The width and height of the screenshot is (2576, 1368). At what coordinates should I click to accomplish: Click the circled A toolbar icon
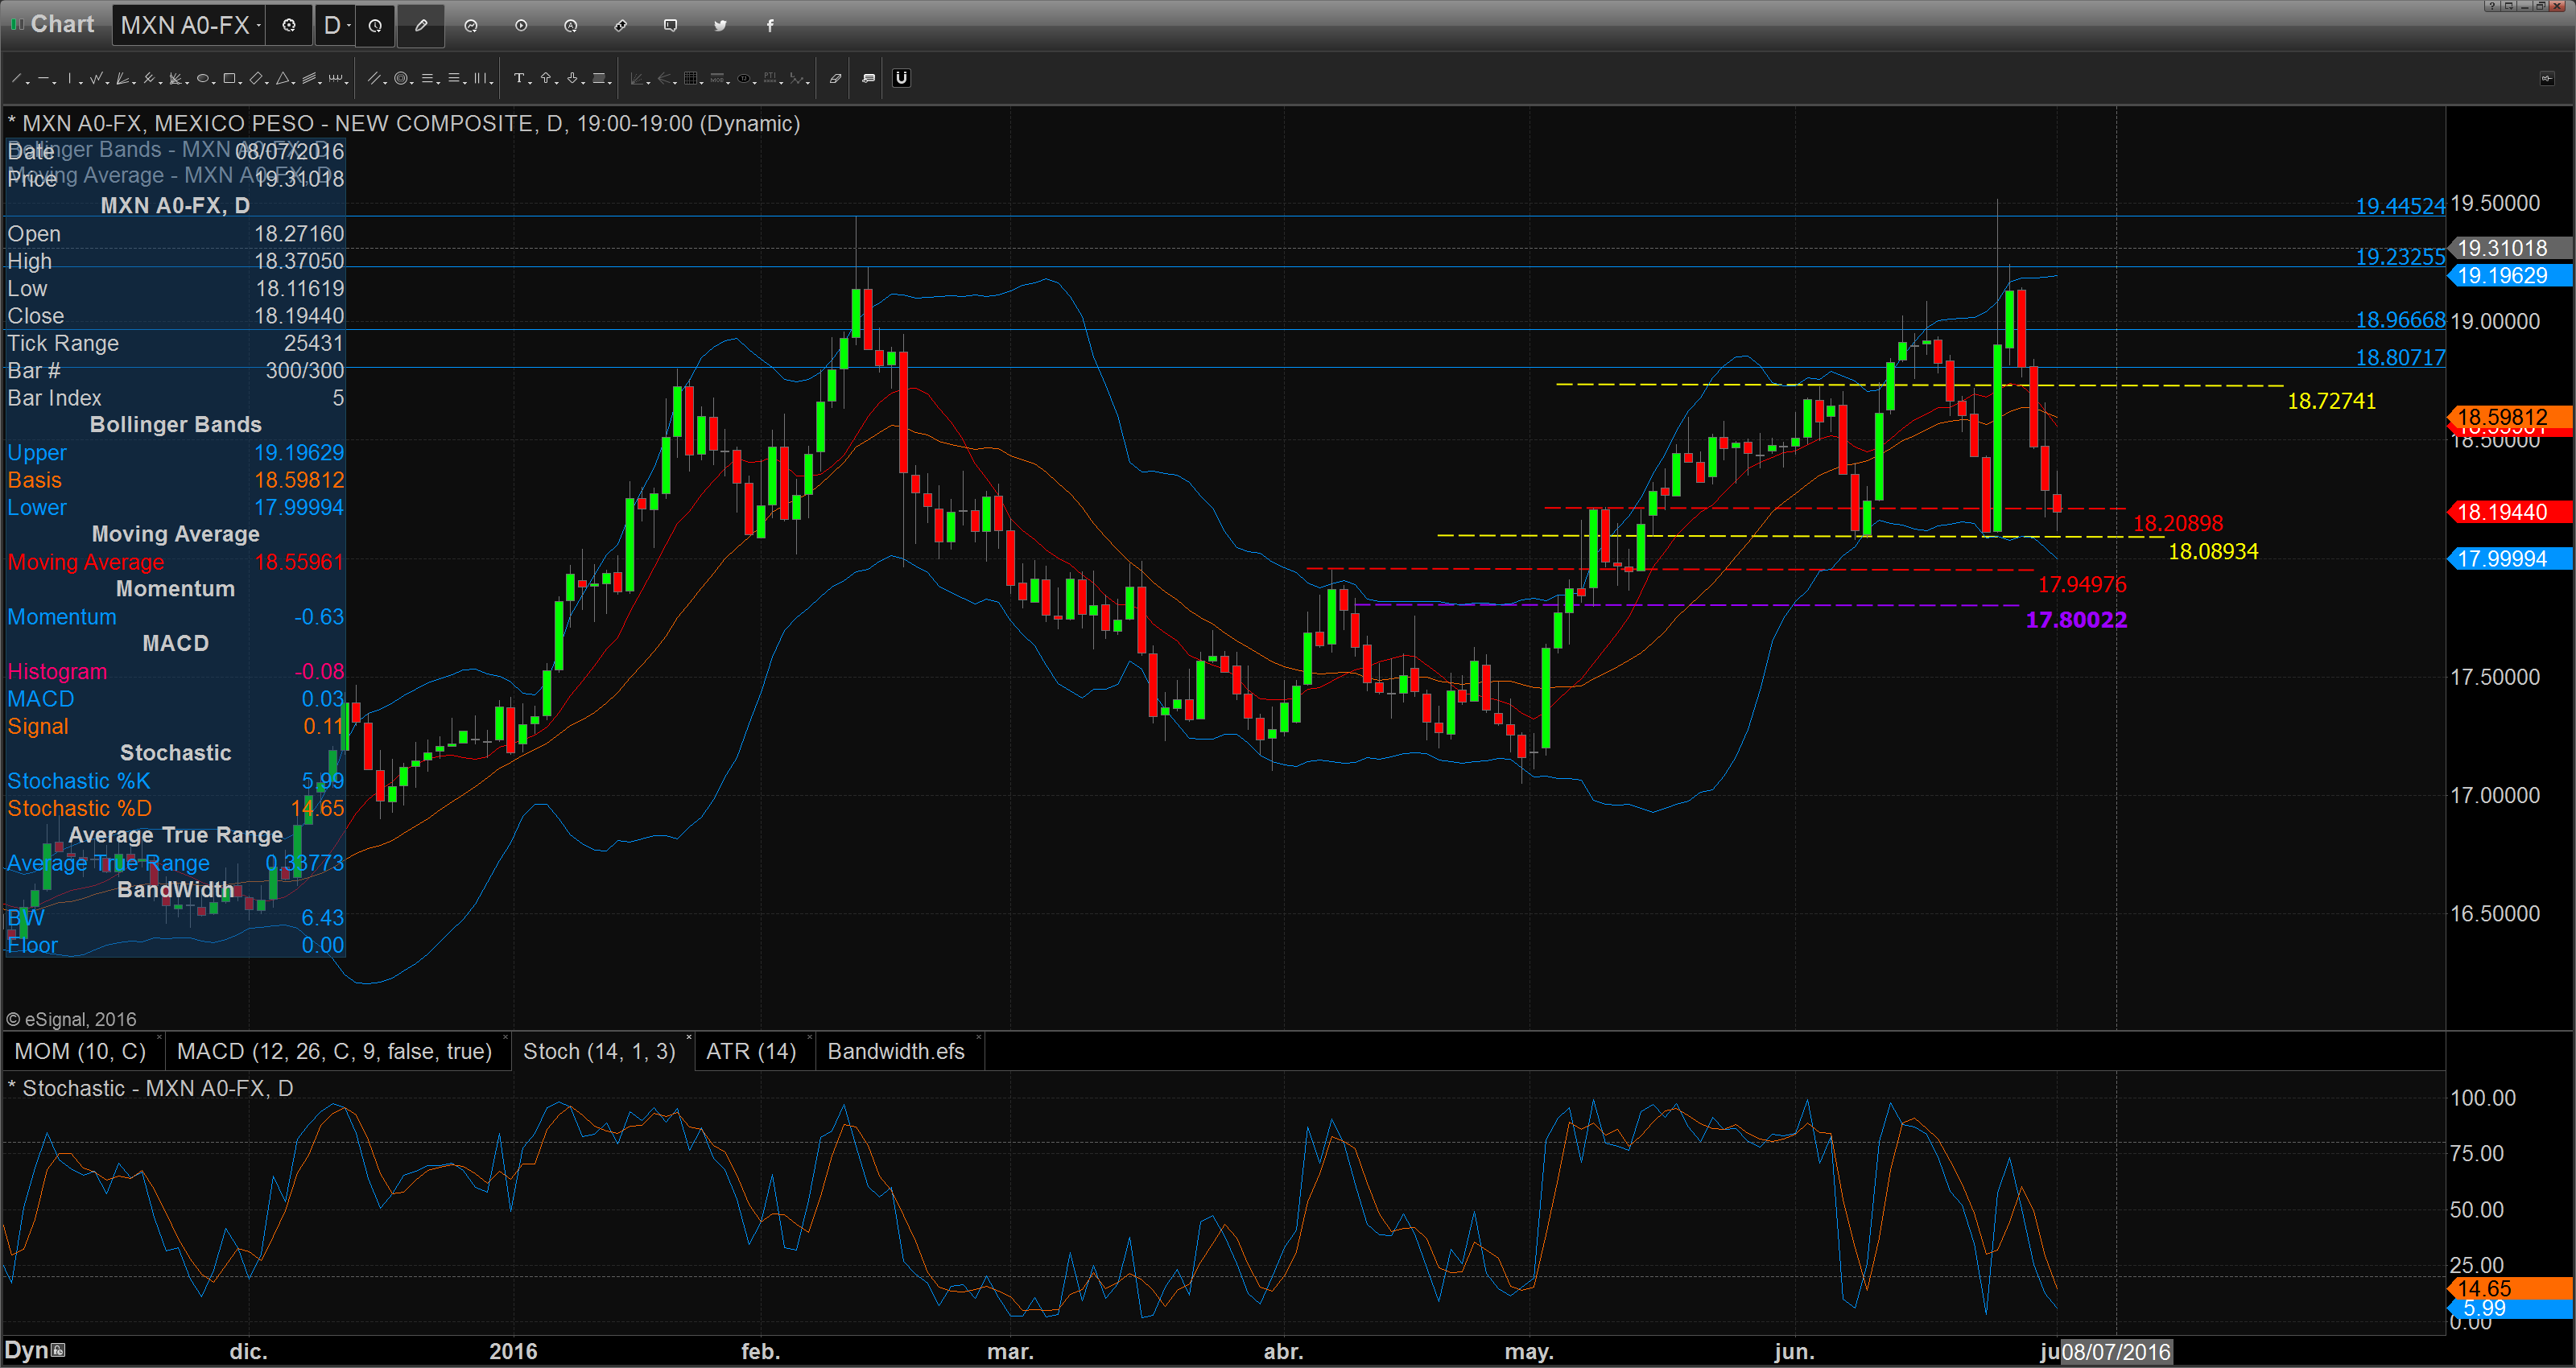[571, 26]
